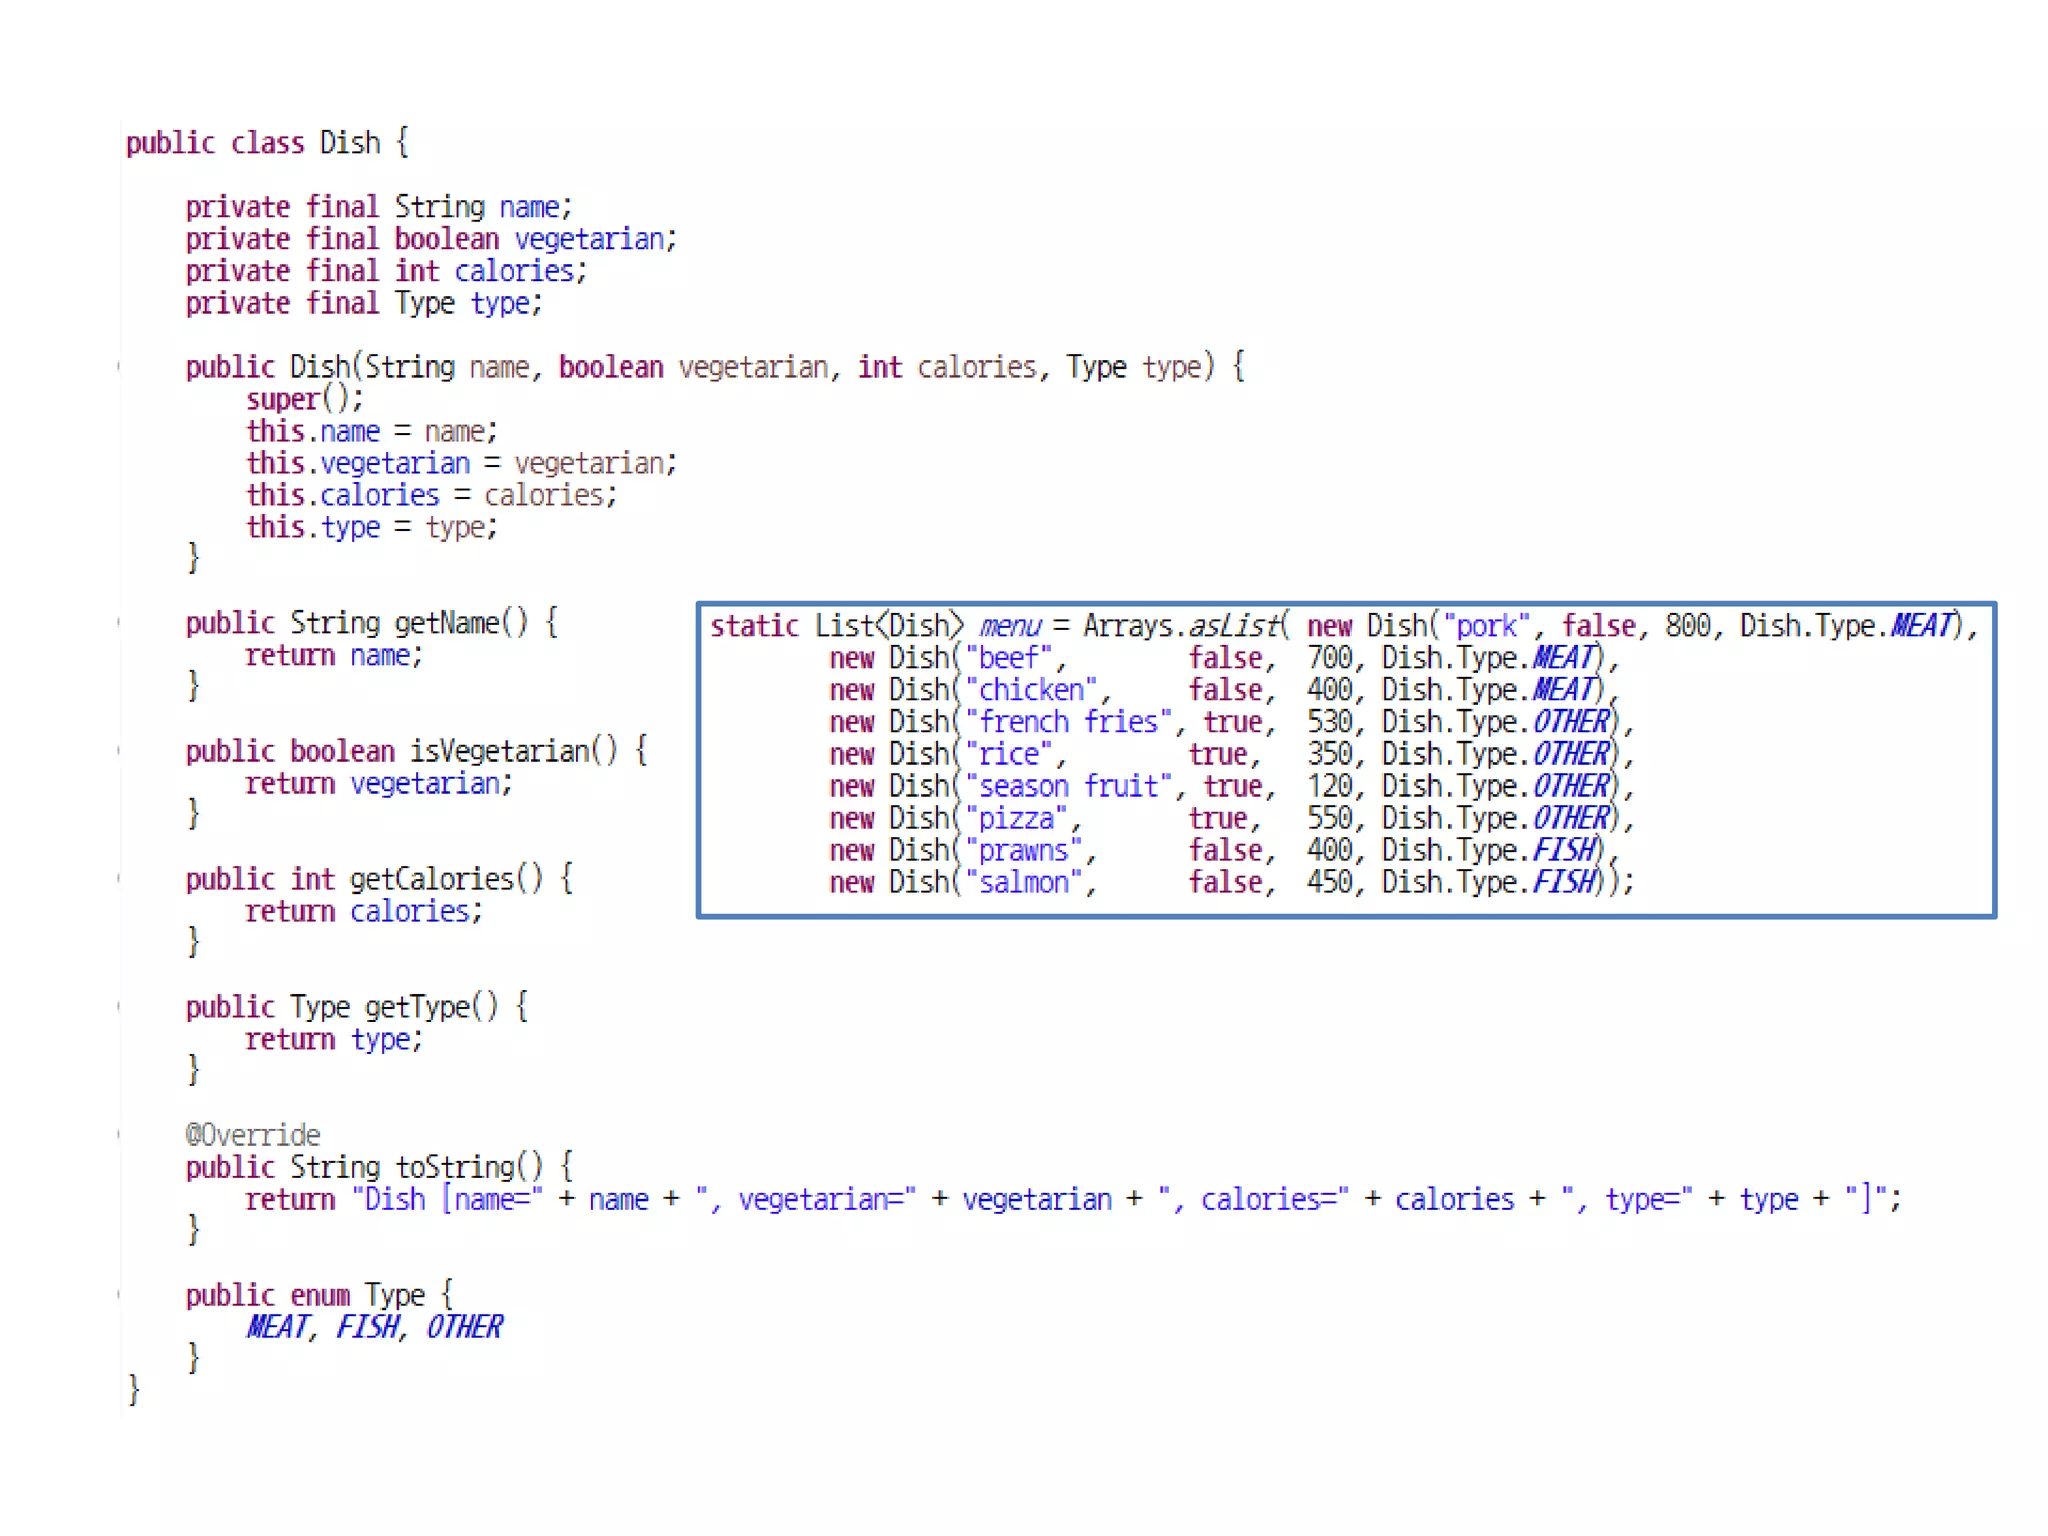
Task: Click the "pork" string in menu list
Action: pyautogui.click(x=1486, y=626)
